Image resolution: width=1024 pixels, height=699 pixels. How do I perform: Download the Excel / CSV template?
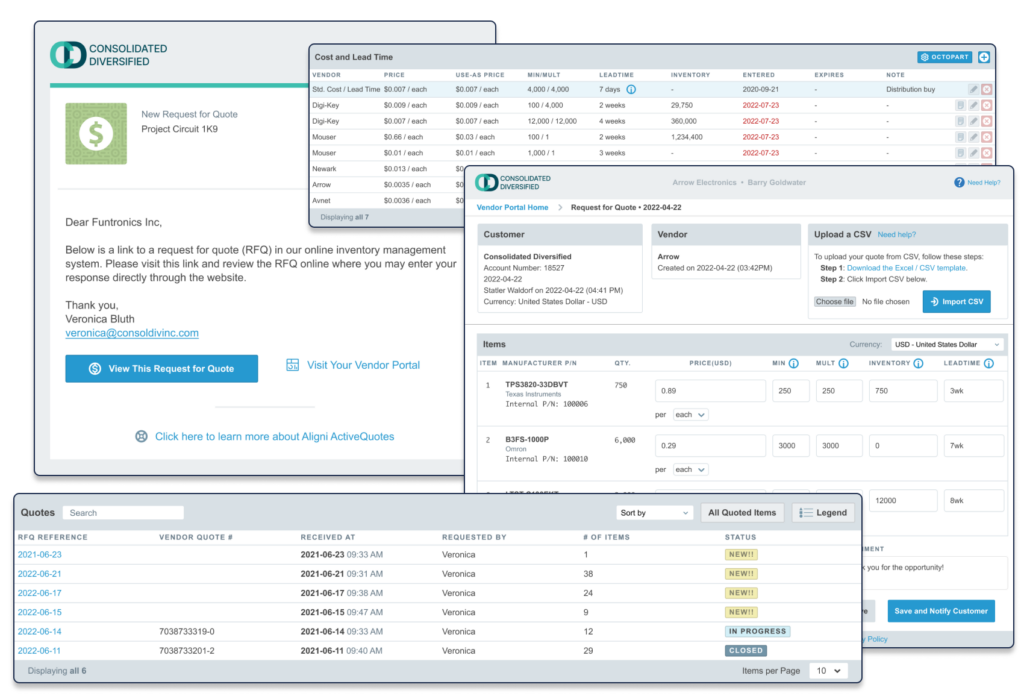(x=906, y=268)
